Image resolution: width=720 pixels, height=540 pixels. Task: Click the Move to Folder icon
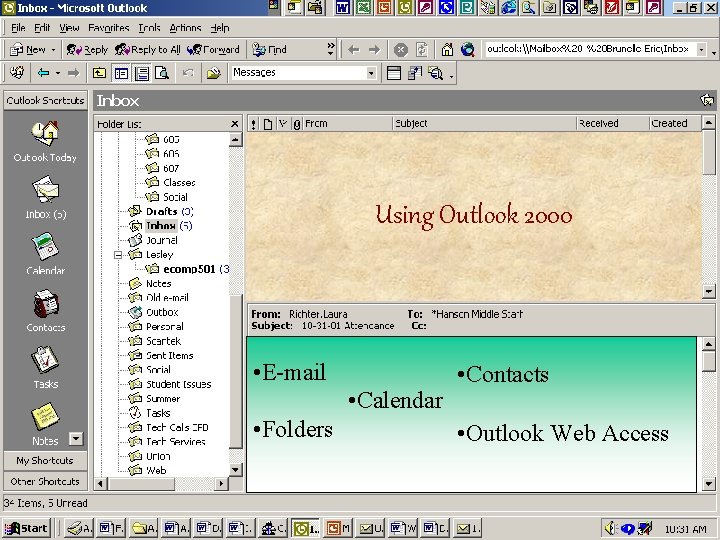[214, 73]
